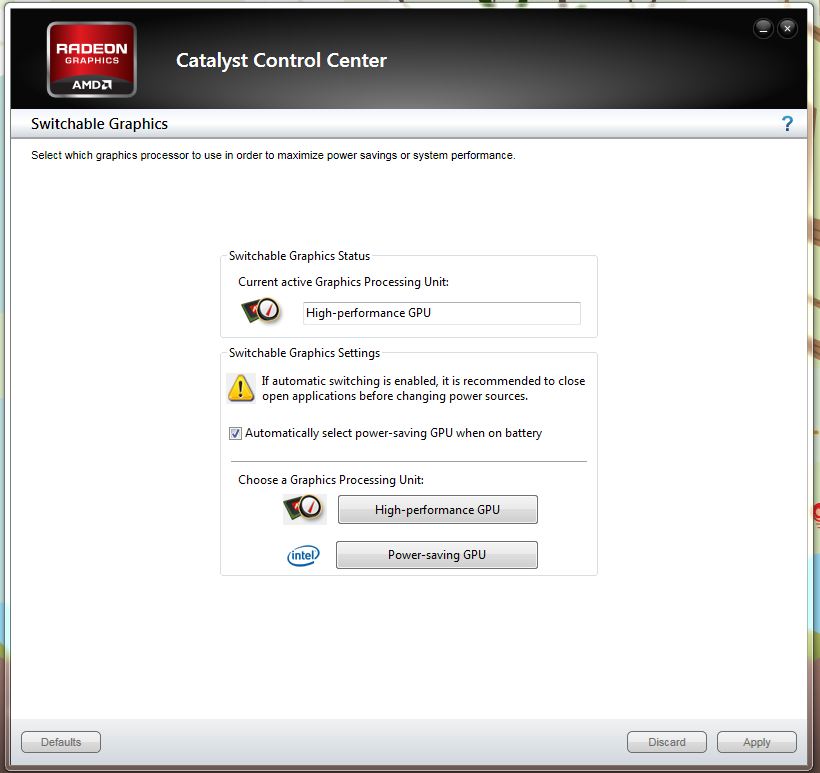
Task: Restore settings with the Defaults button
Action: (x=61, y=742)
